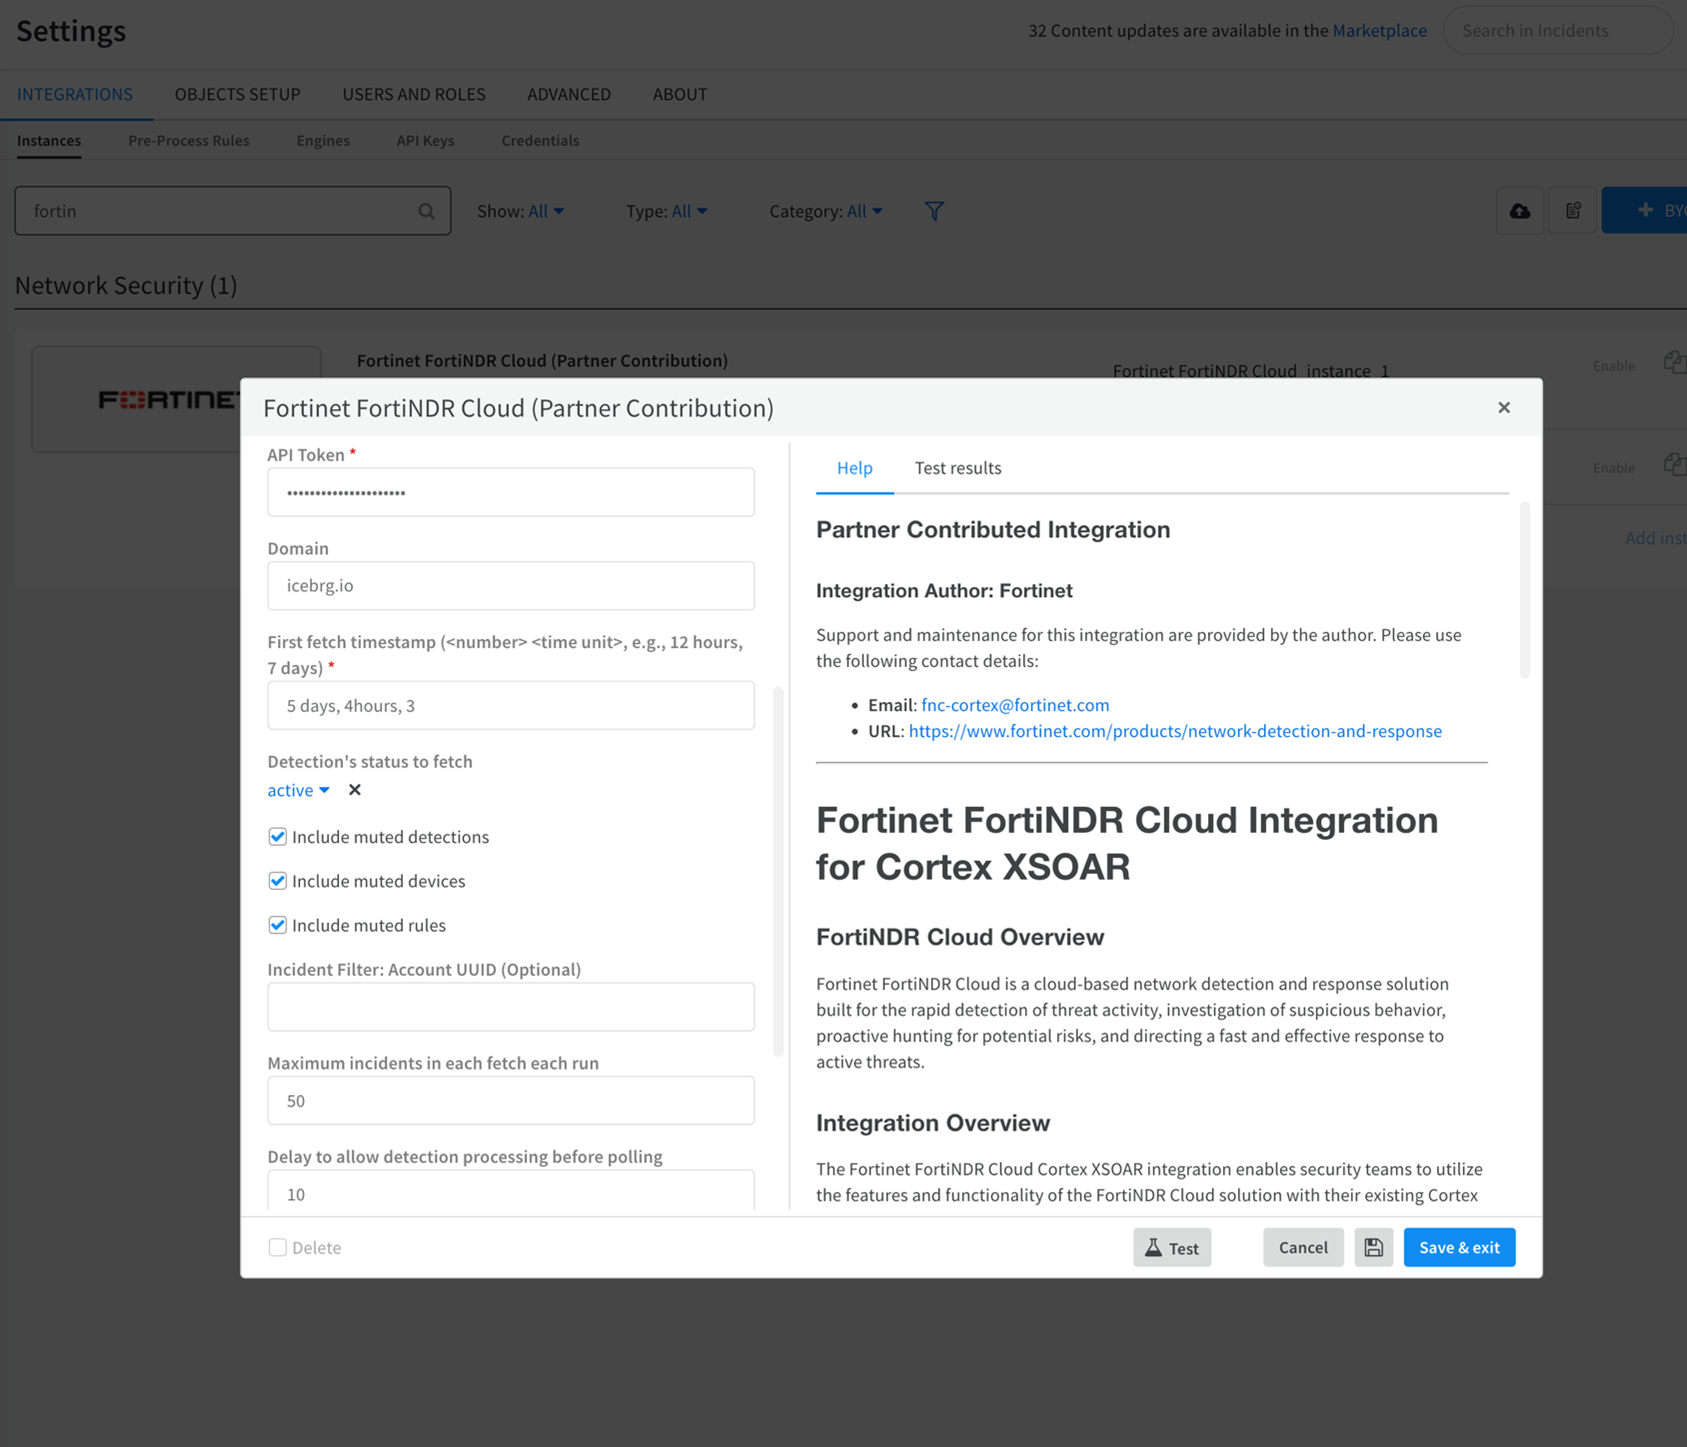This screenshot has height=1447, width=1687.
Task: Click the upload to Marketplace cloud icon
Action: (1519, 210)
